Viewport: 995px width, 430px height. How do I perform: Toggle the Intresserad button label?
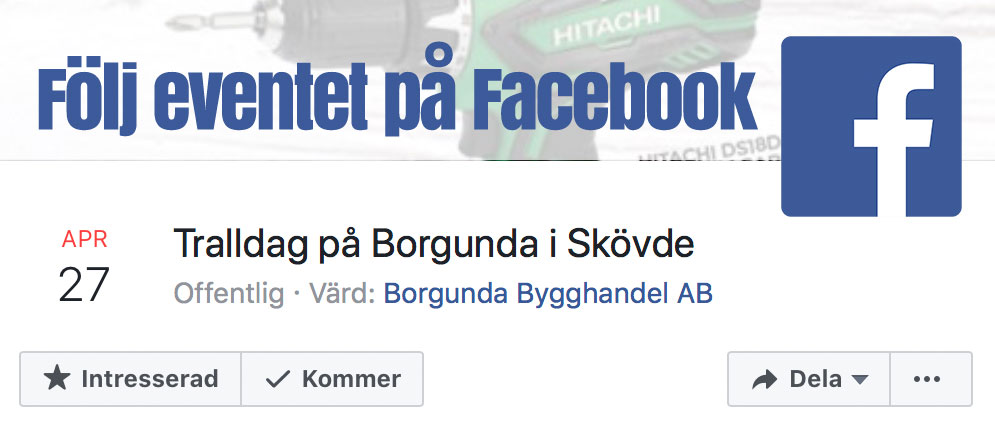tap(150, 379)
